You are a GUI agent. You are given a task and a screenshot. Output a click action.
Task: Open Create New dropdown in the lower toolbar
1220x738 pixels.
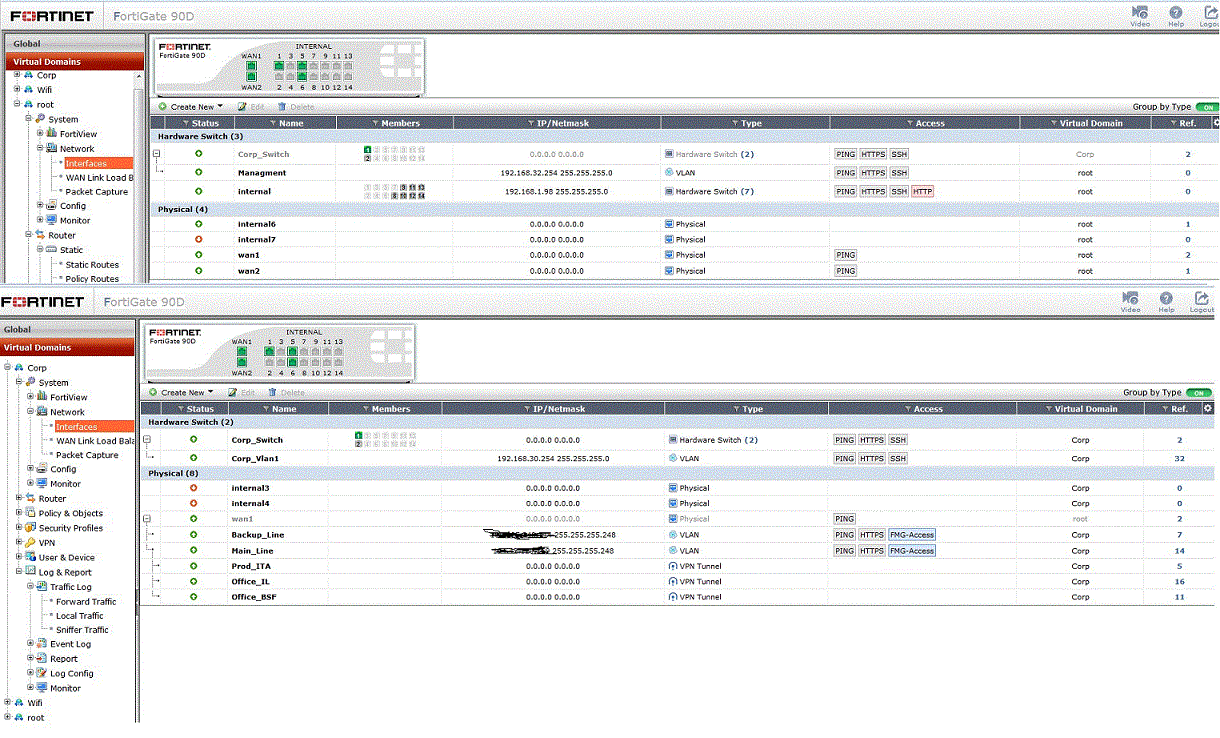coord(181,393)
